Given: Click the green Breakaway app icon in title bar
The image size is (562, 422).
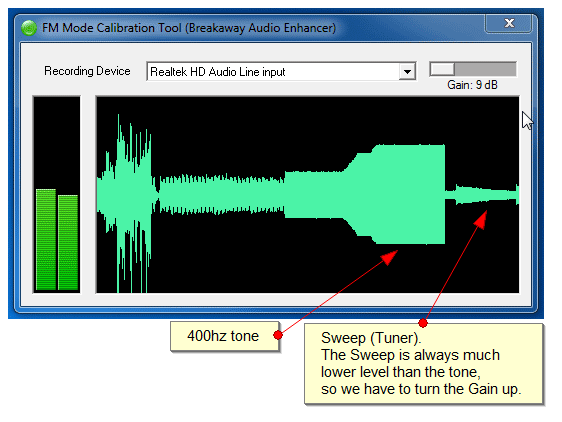Looking at the screenshot, I should pyautogui.click(x=29, y=28).
